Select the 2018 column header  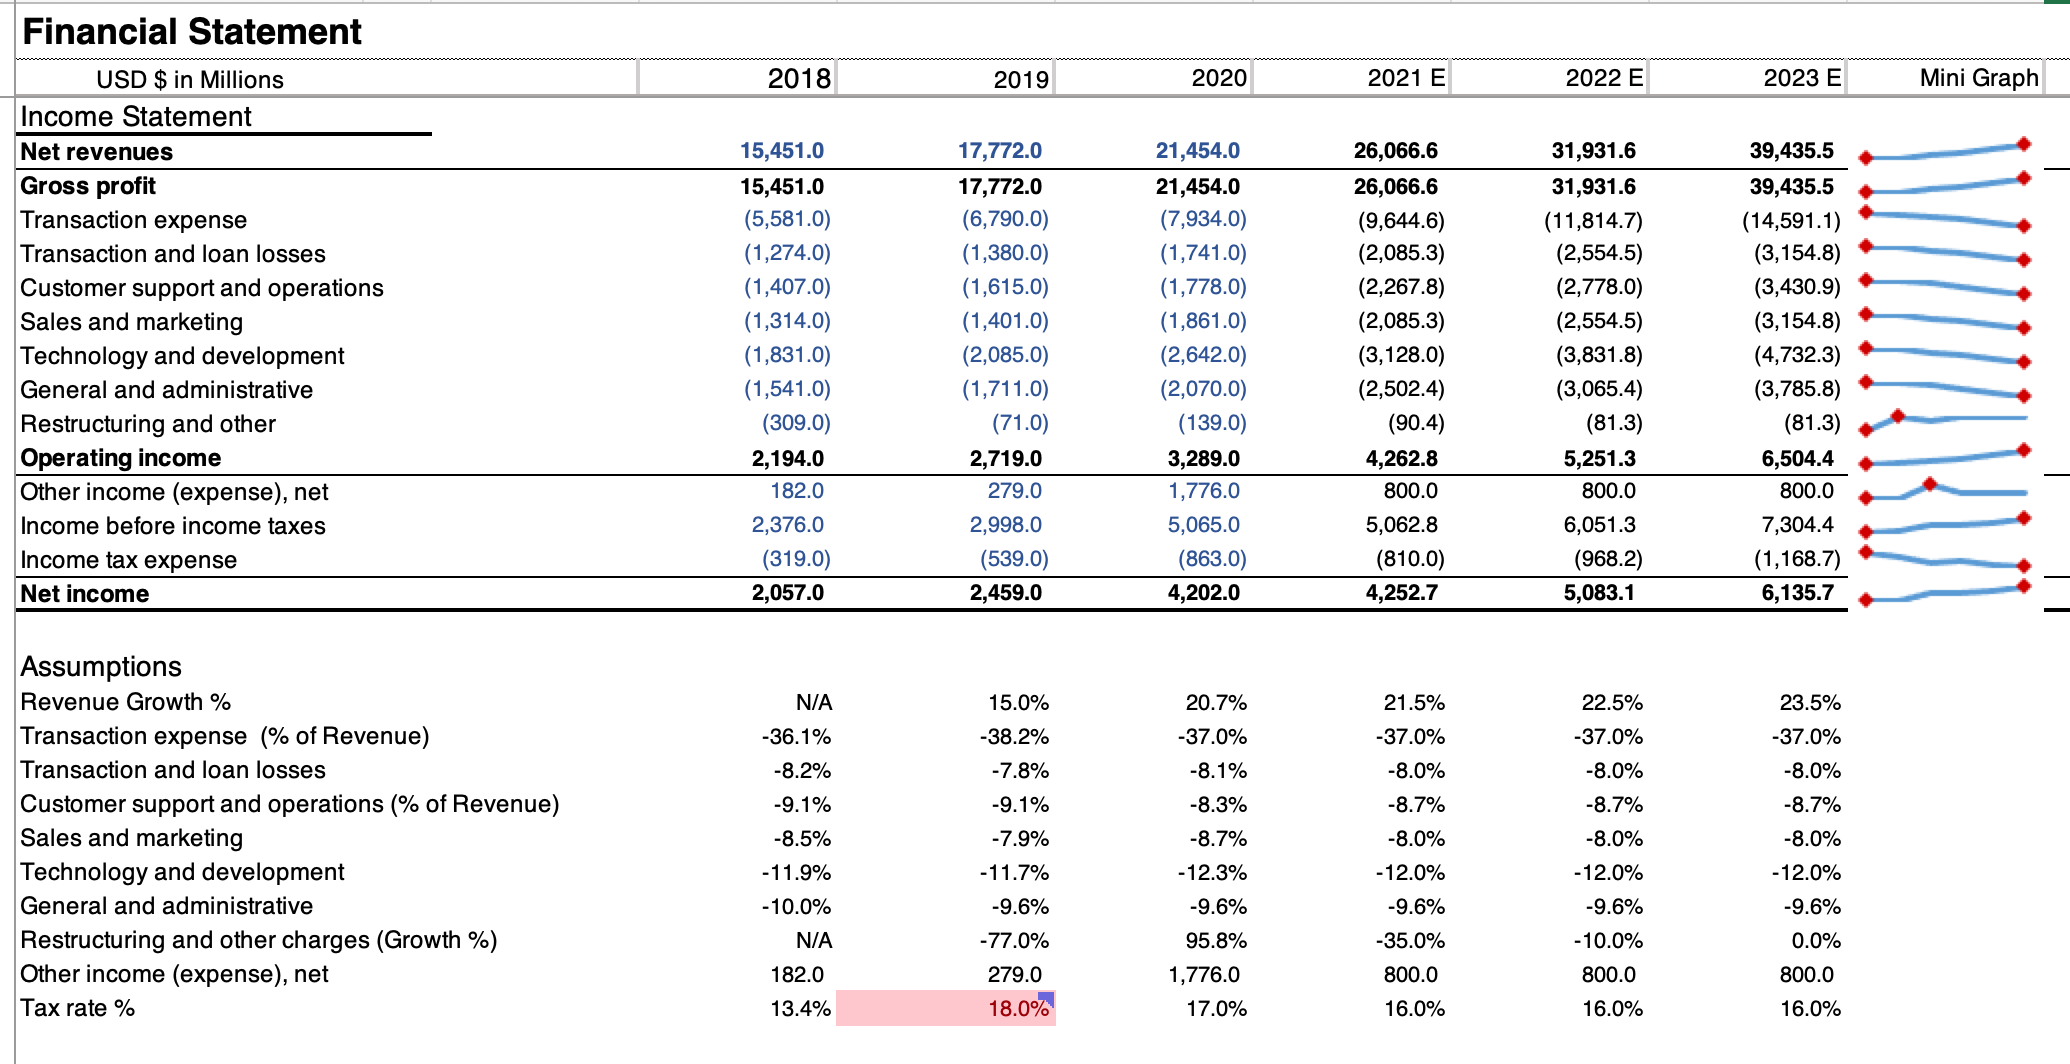[x=799, y=78]
